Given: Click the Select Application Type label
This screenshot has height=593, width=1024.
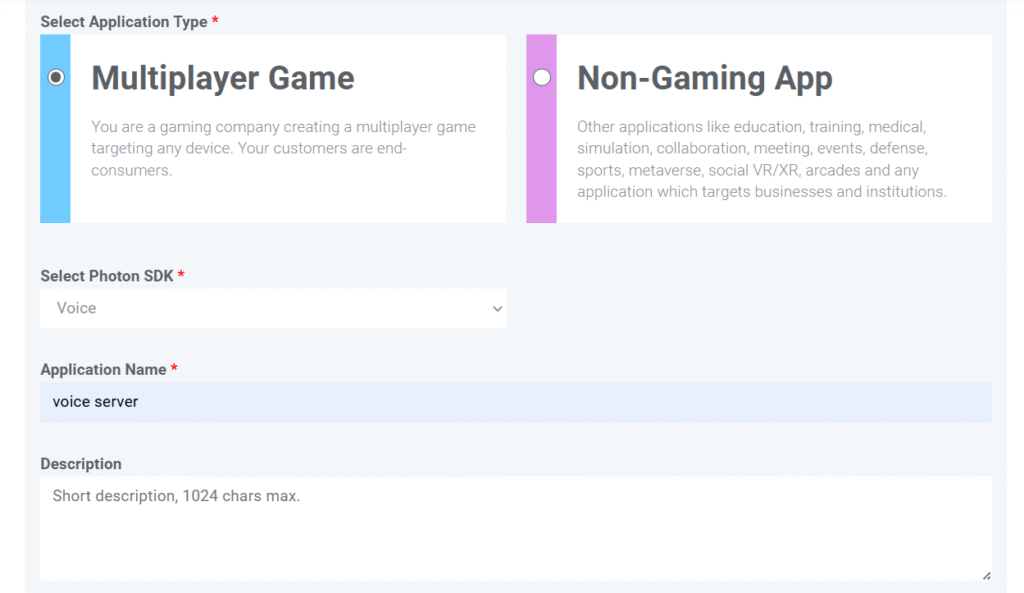Looking at the screenshot, I should pyautogui.click(x=123, y=21).
